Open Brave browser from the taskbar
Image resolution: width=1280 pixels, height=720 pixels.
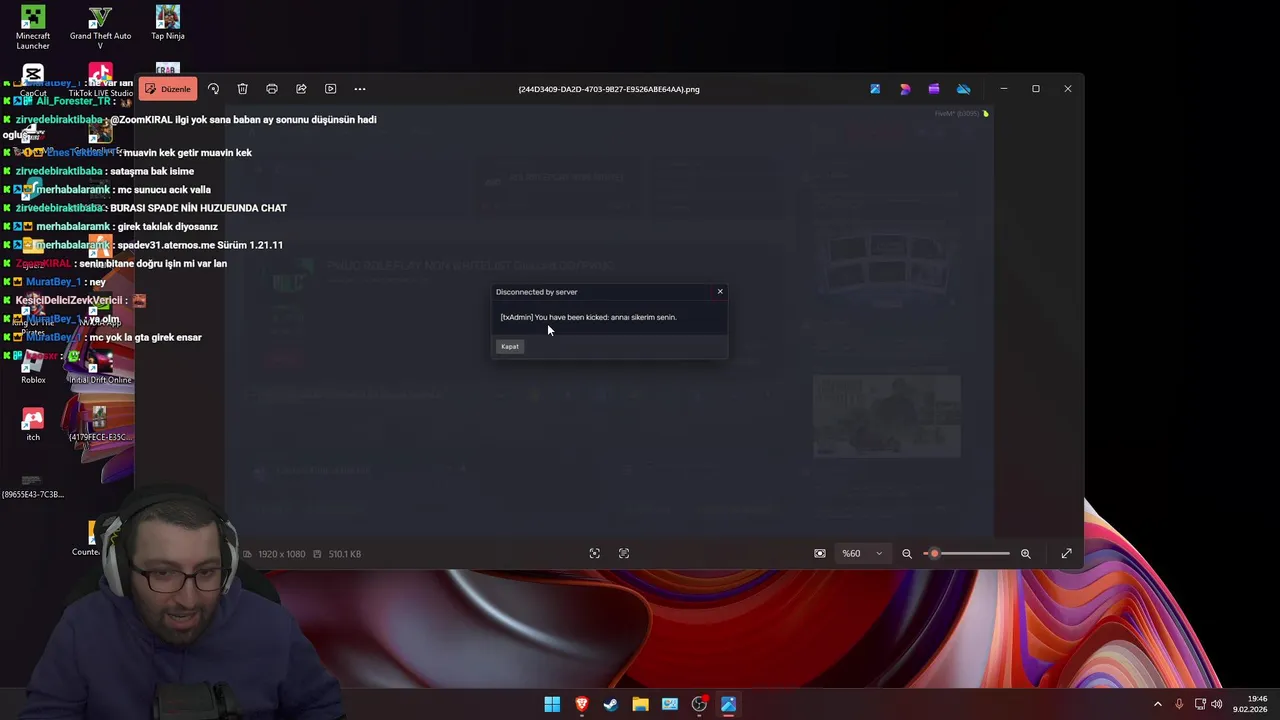(x=581, y=704)
